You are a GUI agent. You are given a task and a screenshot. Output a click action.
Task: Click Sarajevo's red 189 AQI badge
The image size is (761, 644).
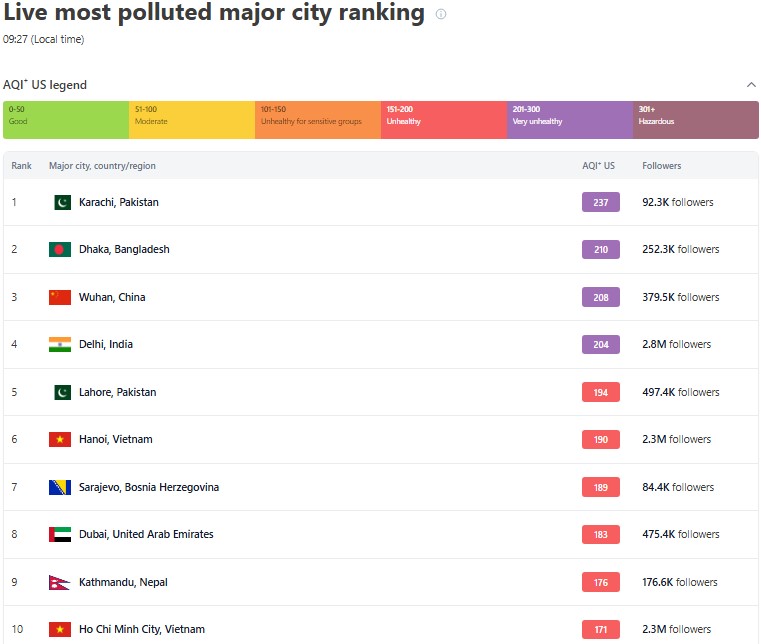click(600, 487)
